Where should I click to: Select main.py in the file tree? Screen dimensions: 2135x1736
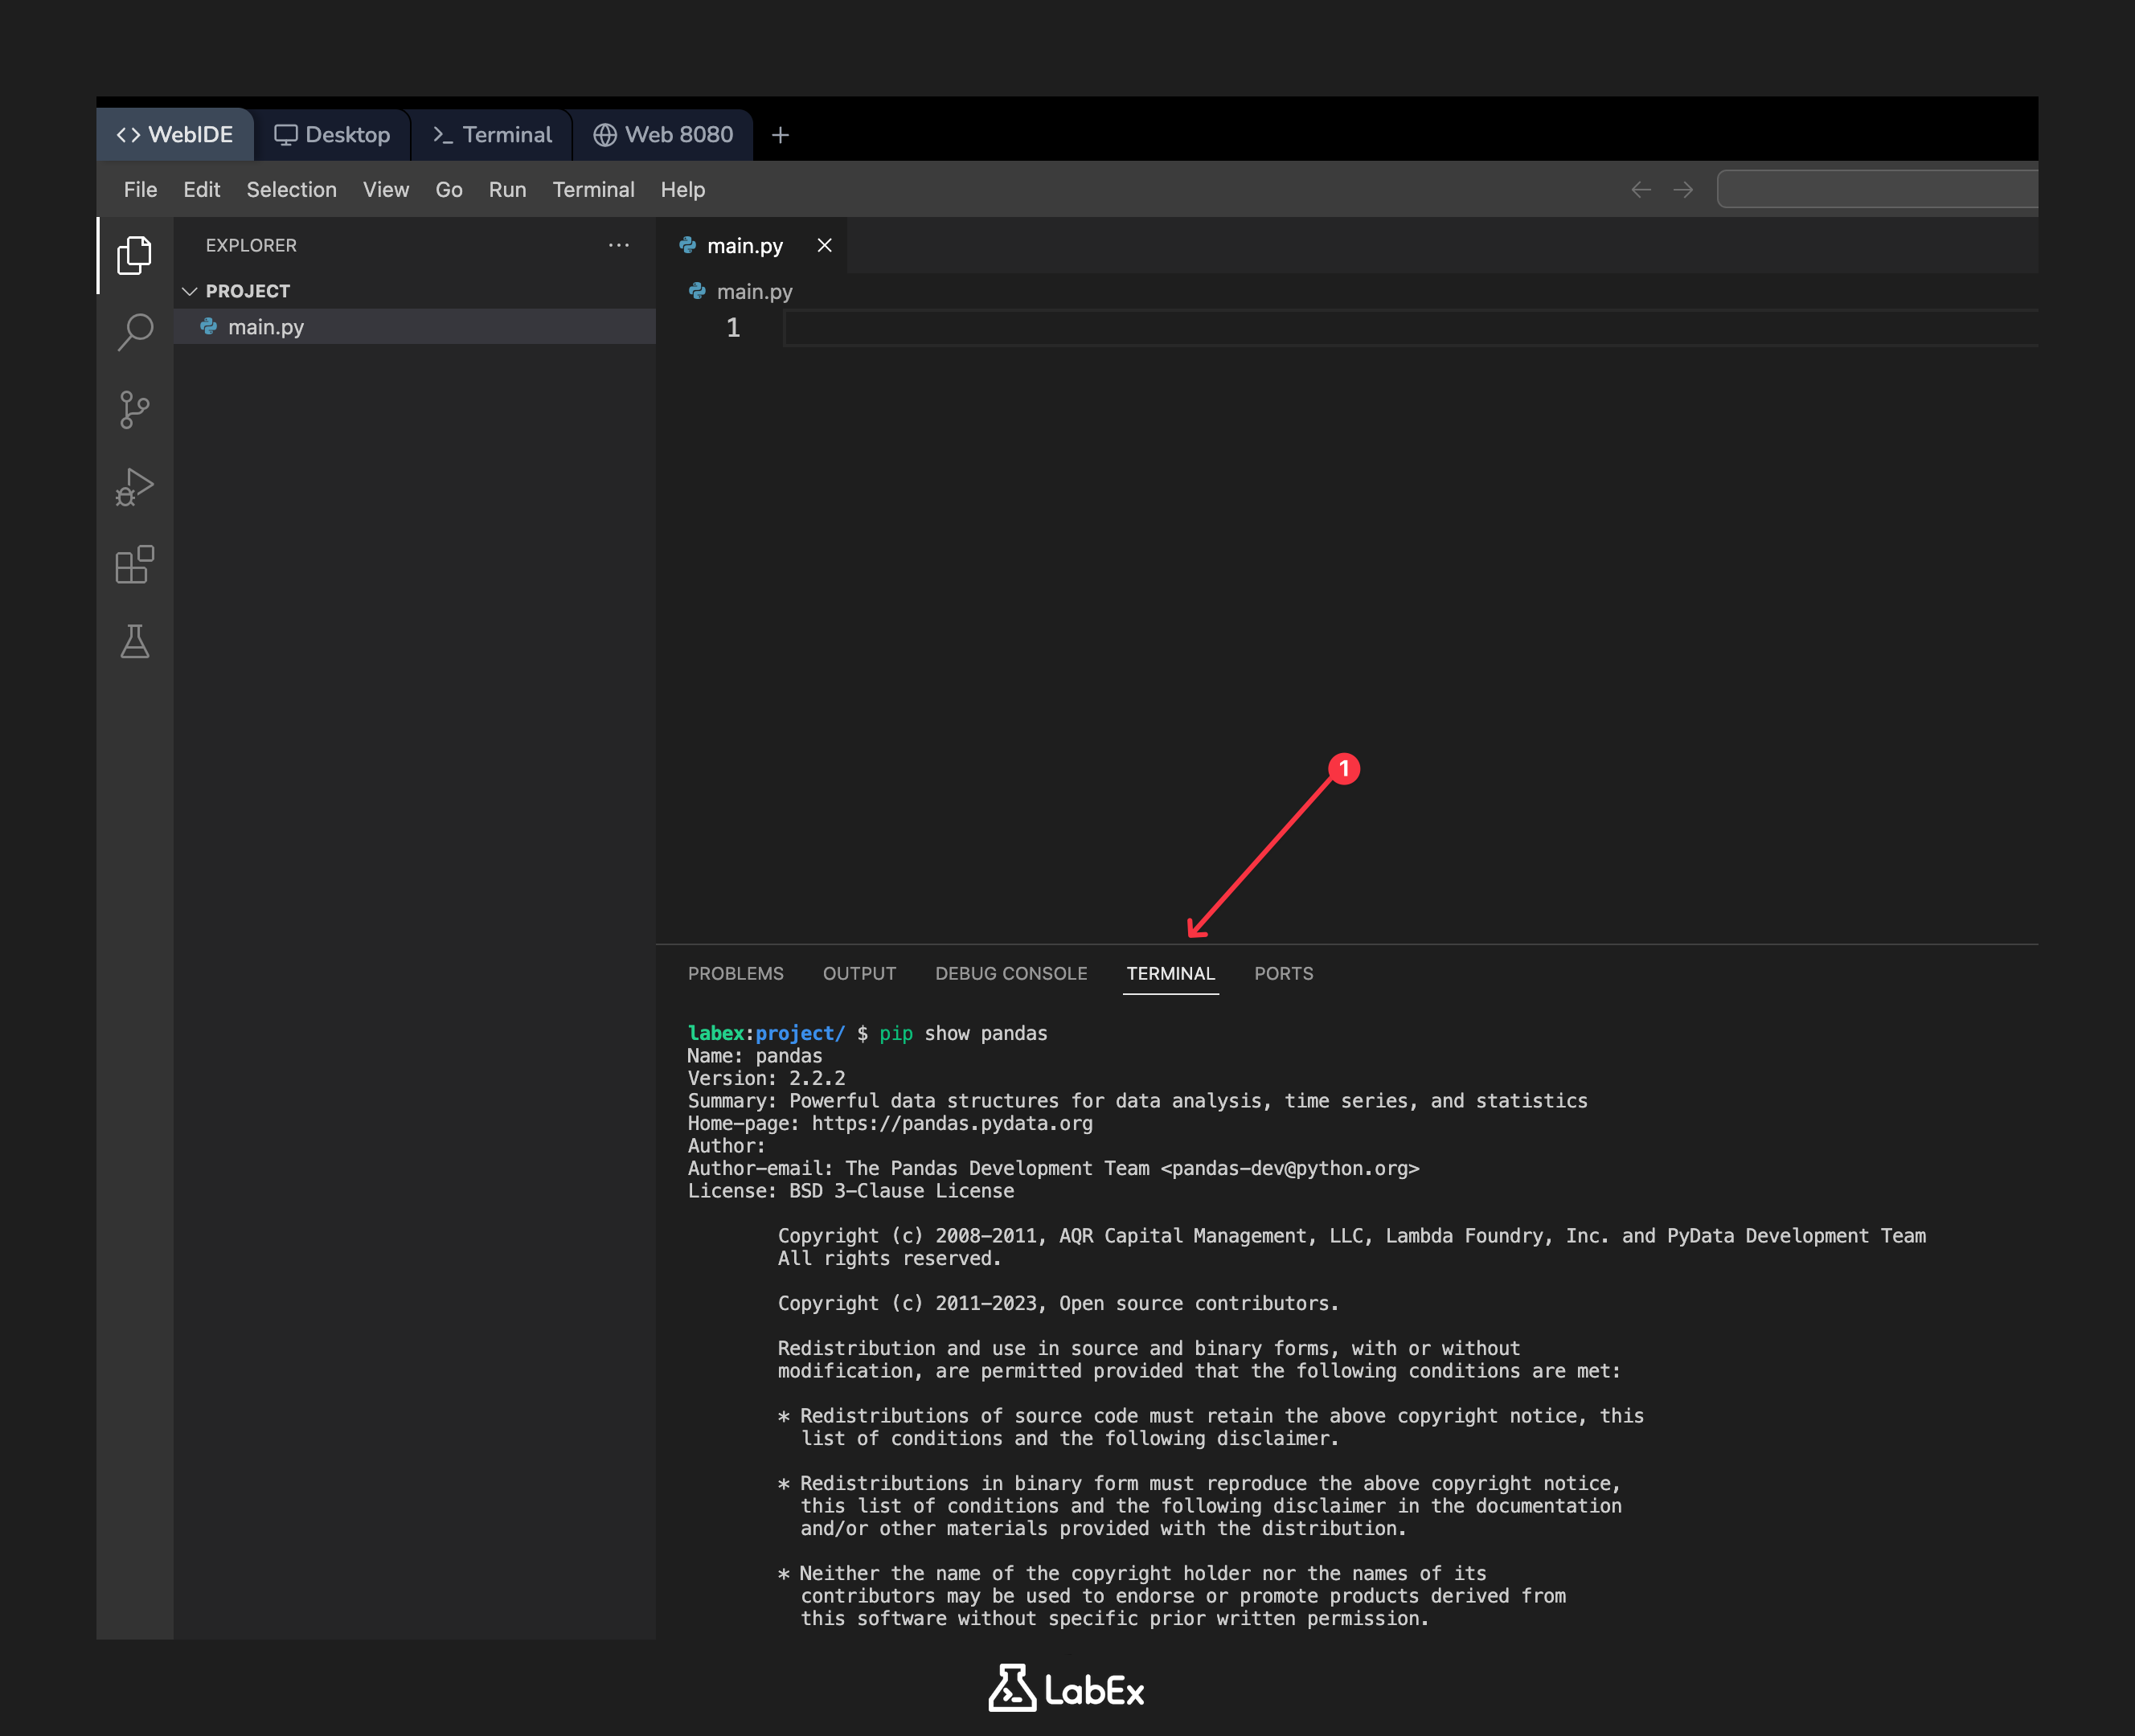coord(266,327)
